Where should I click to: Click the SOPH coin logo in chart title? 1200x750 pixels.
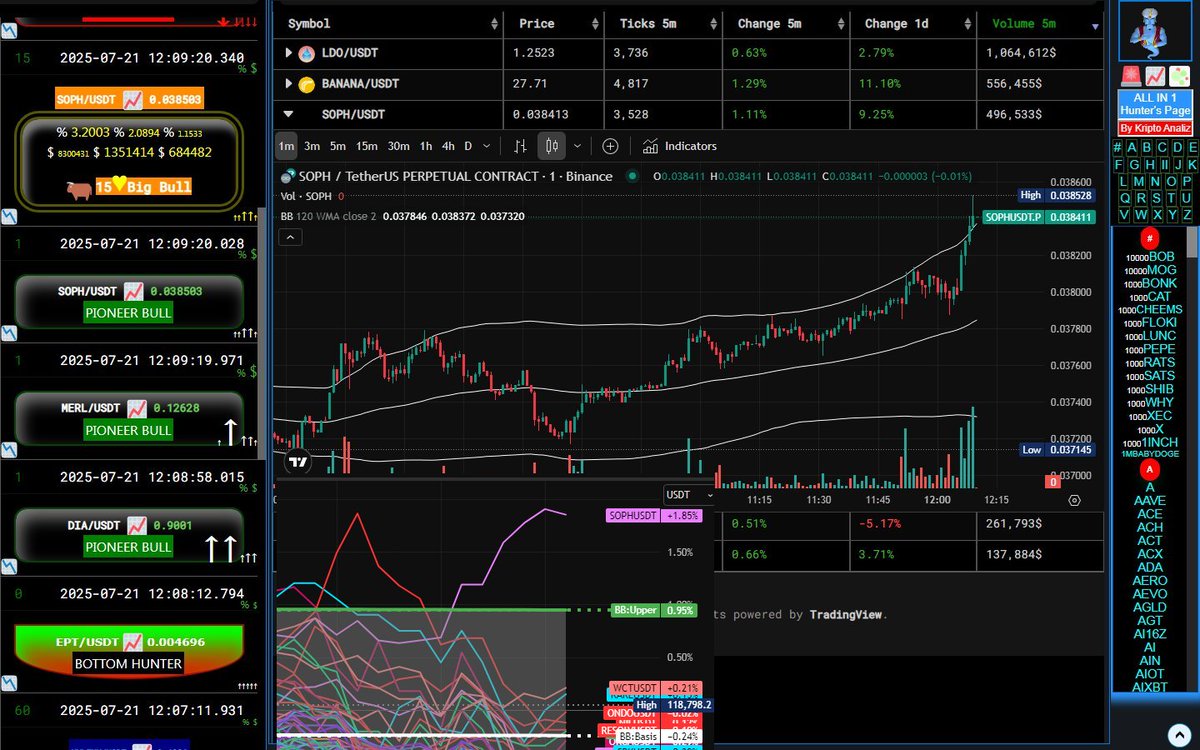(290, 176)
